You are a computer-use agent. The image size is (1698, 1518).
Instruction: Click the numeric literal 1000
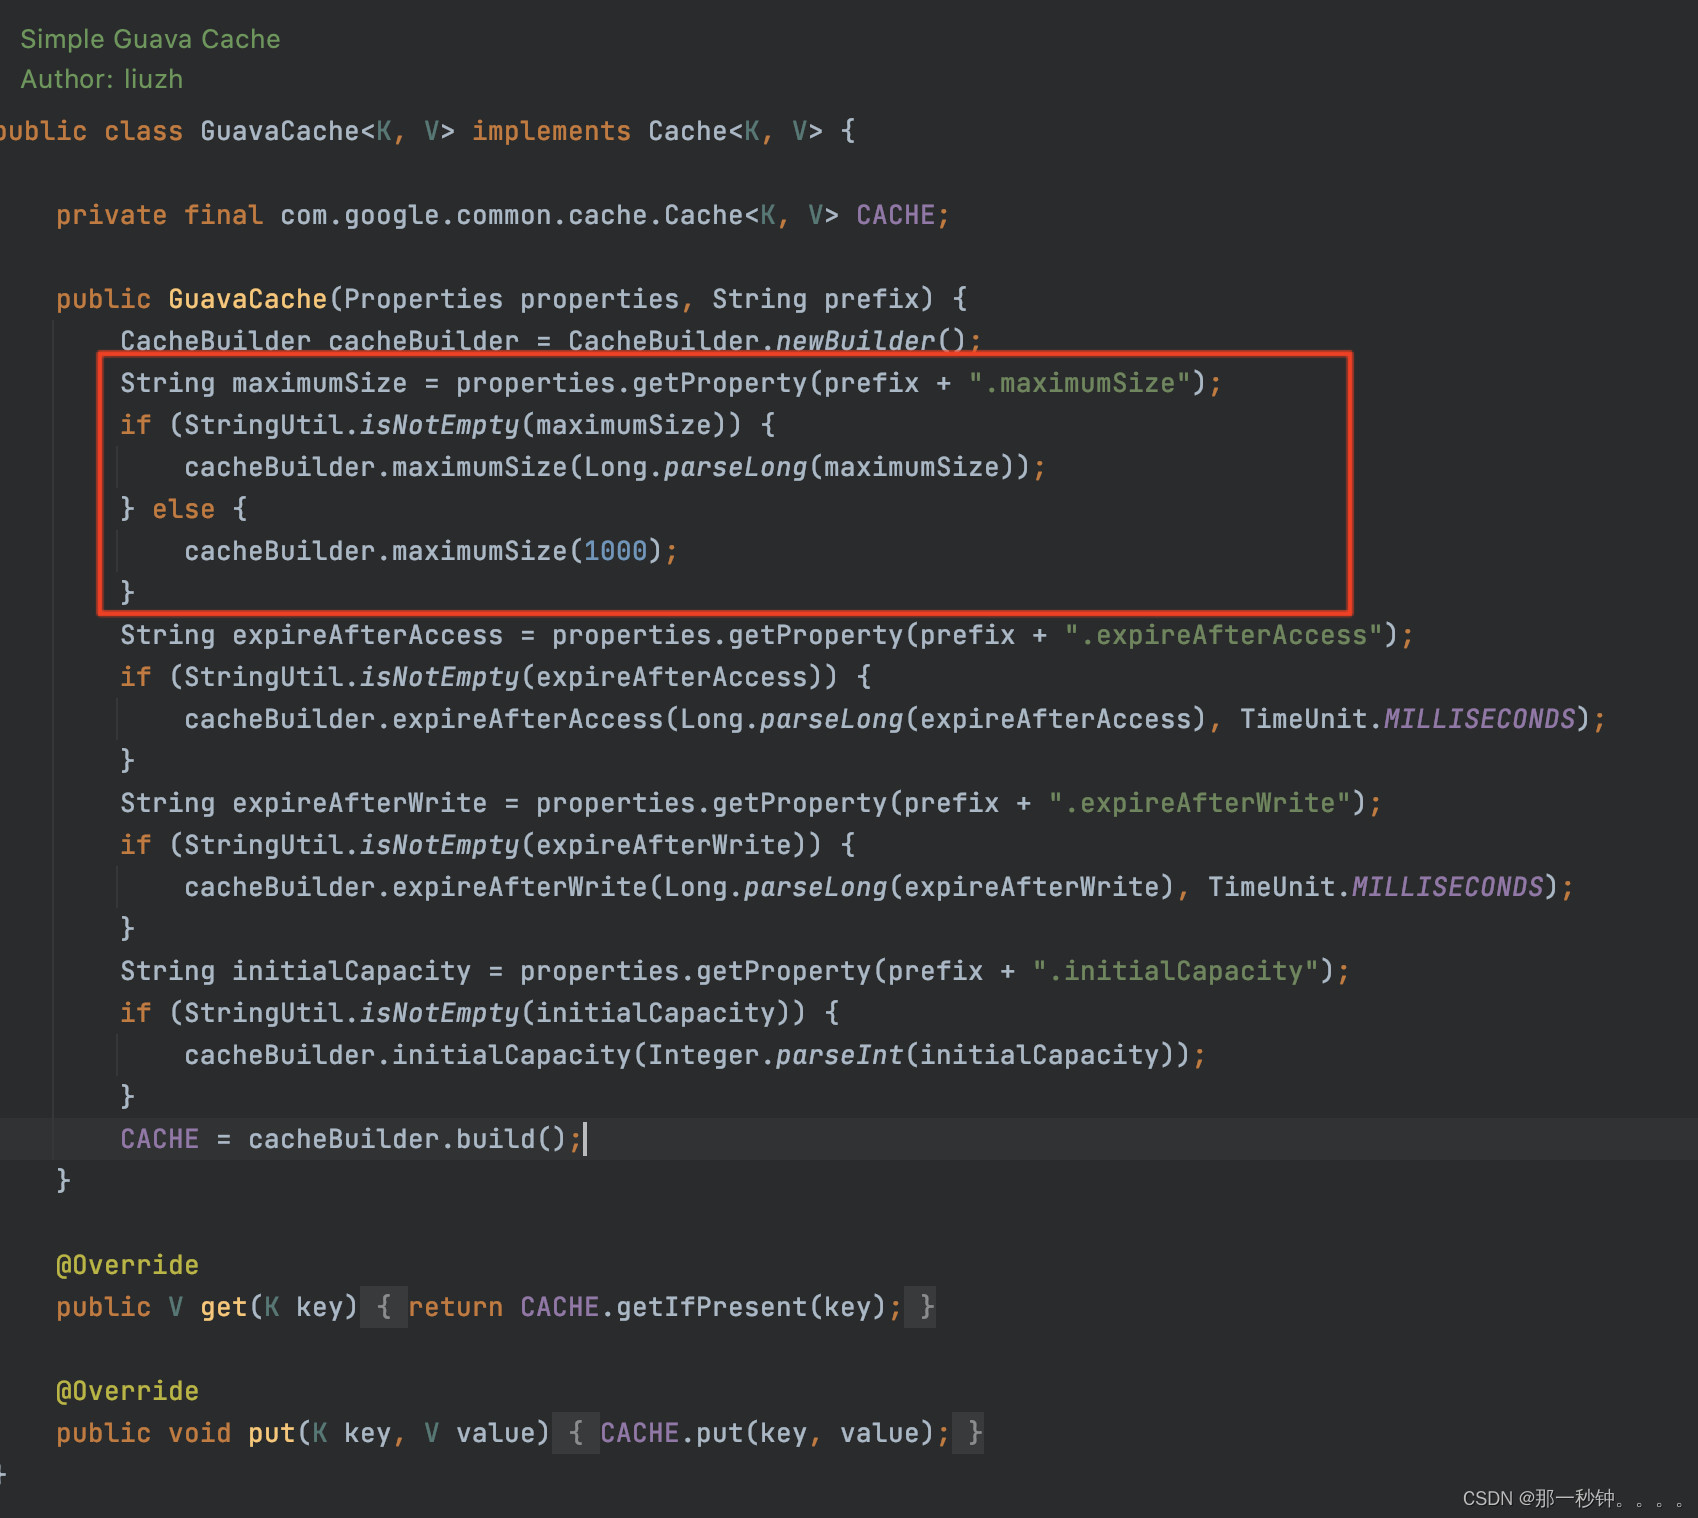616,551
